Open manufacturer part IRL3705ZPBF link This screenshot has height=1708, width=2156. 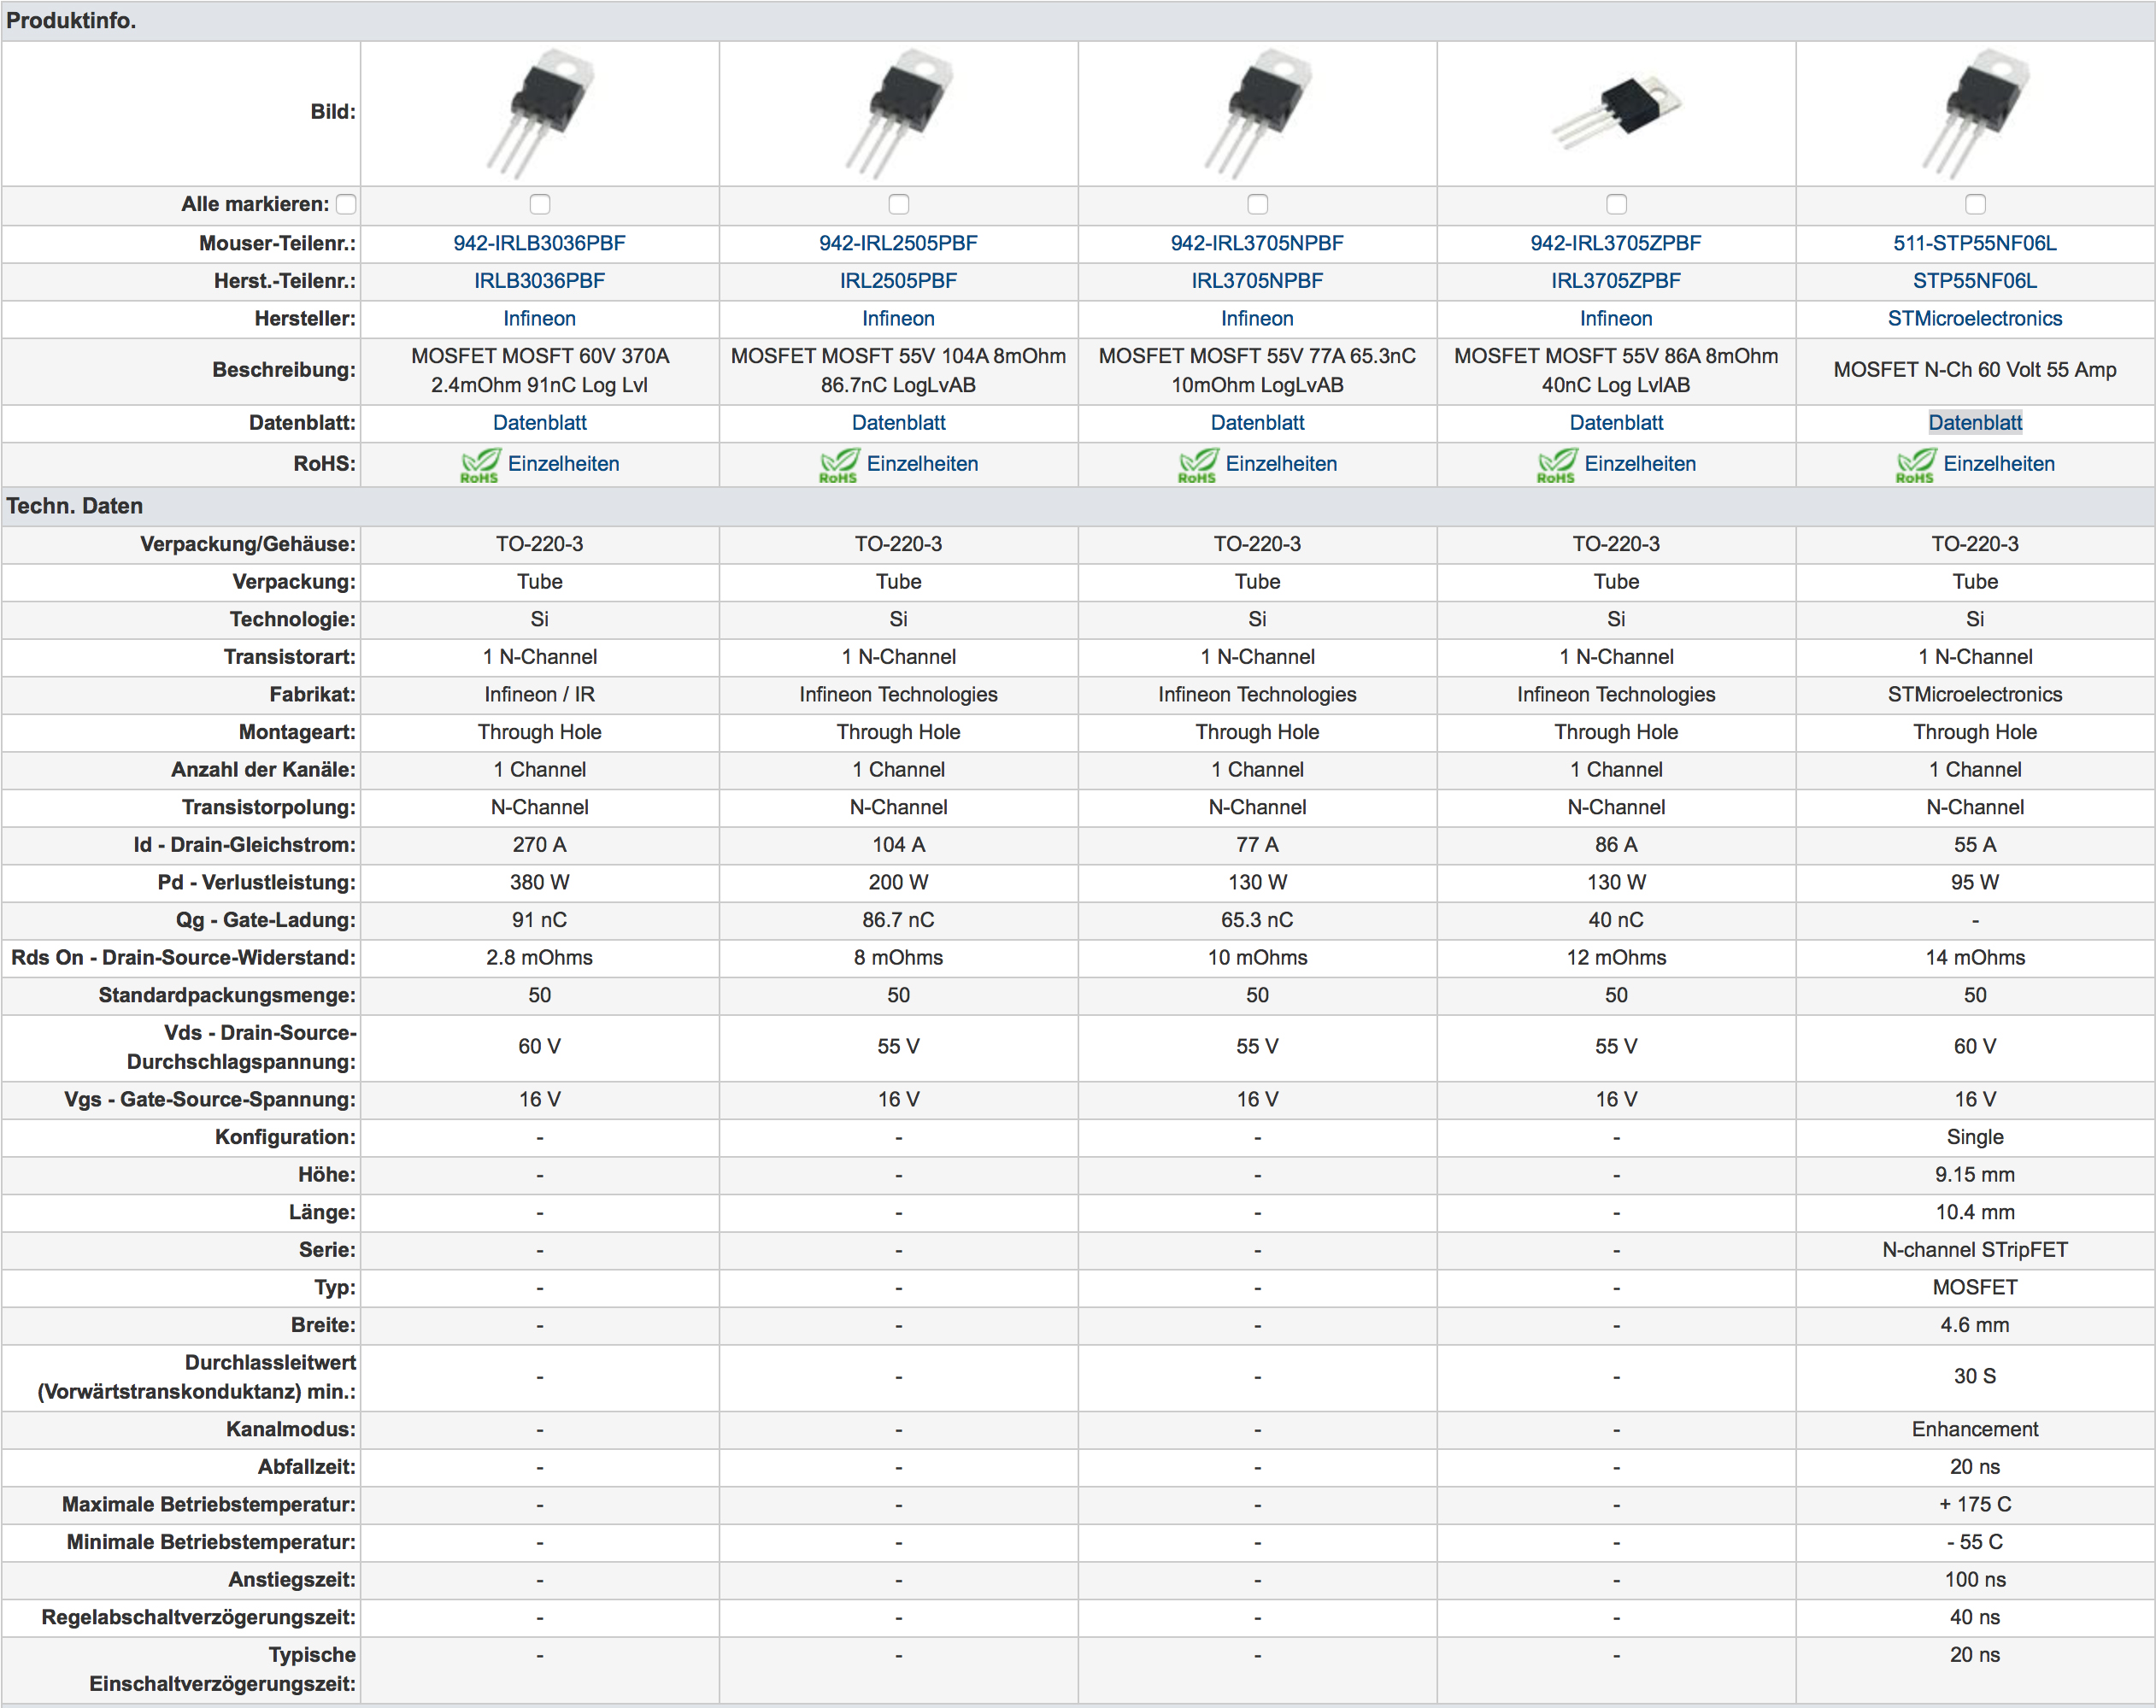[1617, 281]
